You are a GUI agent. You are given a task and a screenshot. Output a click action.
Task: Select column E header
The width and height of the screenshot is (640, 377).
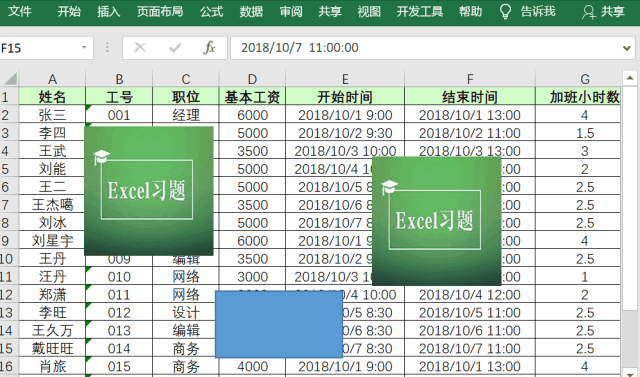(x=345, y=78)
